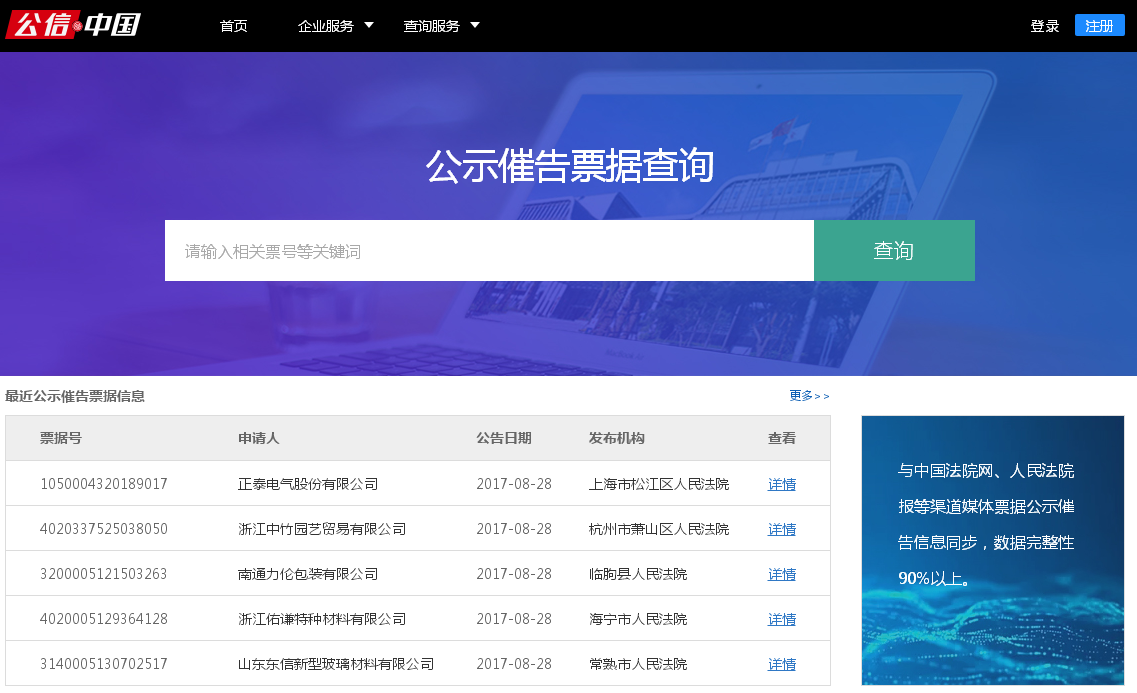1137x693 pixels.
Task: Click the 公告日期 column header
Action: (504, 438)
